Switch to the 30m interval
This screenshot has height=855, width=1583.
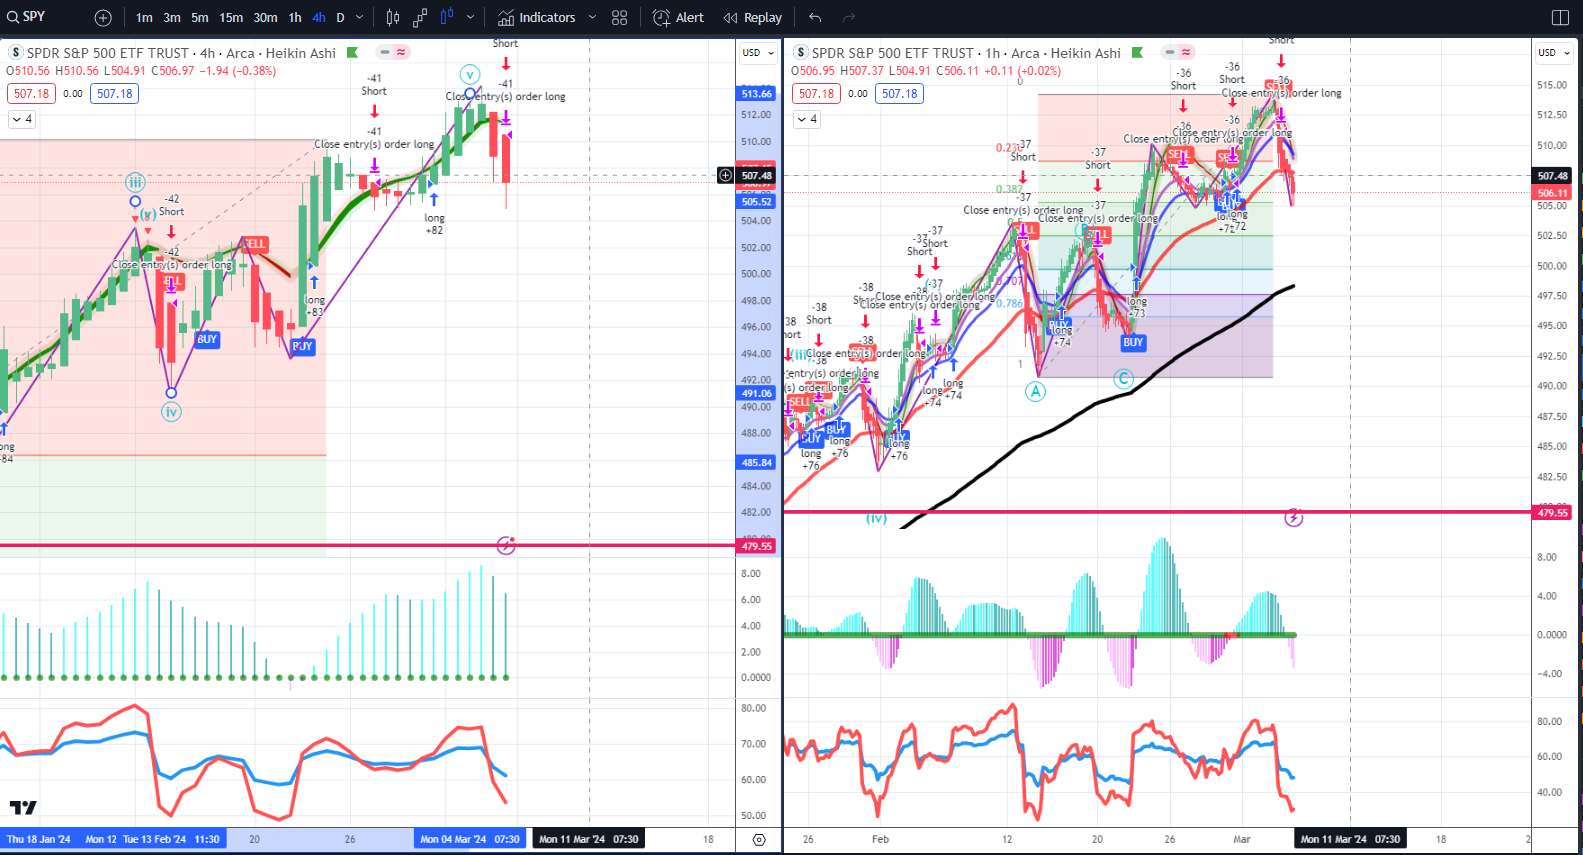point(265,18)
